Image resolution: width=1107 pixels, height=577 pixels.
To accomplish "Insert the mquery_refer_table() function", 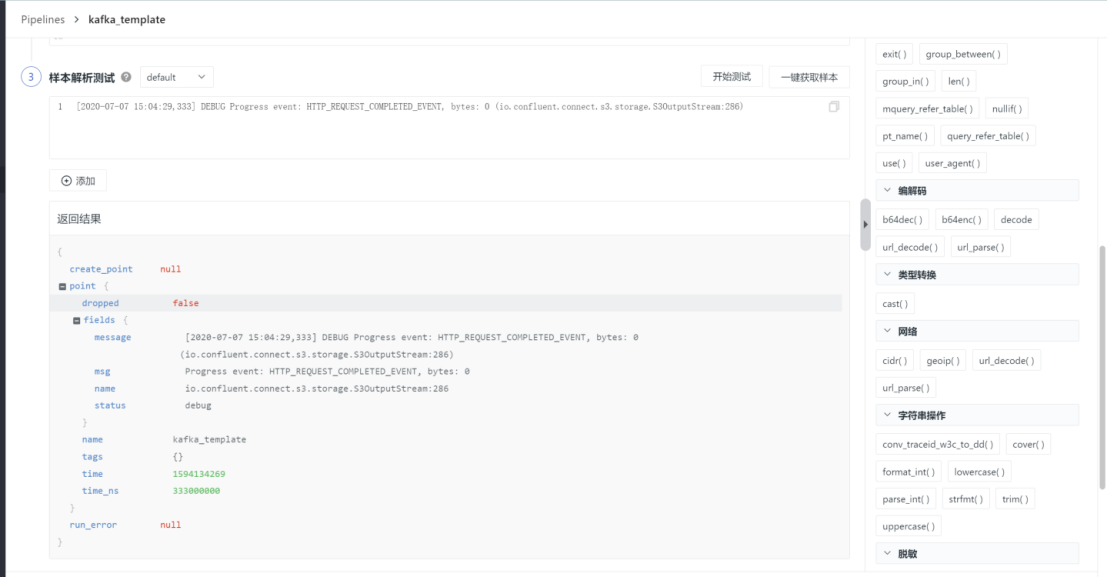I will (x=927, y=109).
